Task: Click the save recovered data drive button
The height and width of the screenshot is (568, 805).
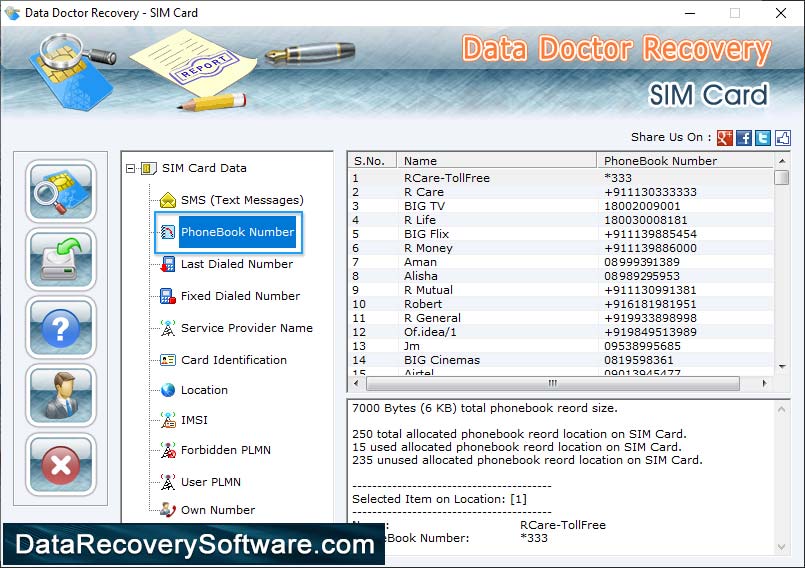Action: tap(61, 259)
